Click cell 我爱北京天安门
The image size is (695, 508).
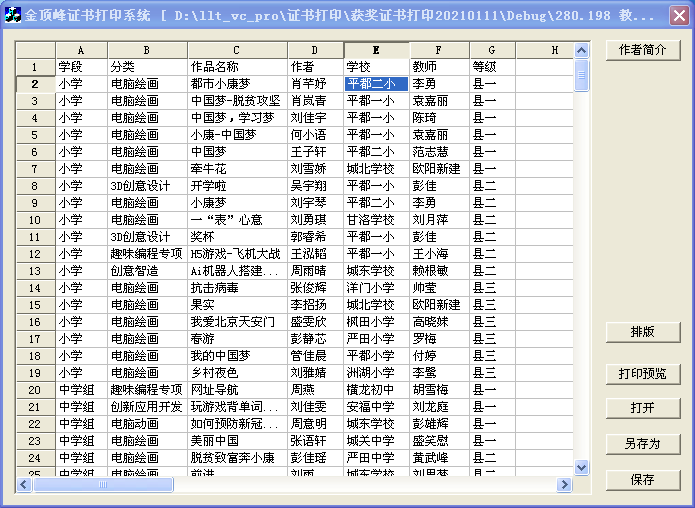tap(238, 322)
